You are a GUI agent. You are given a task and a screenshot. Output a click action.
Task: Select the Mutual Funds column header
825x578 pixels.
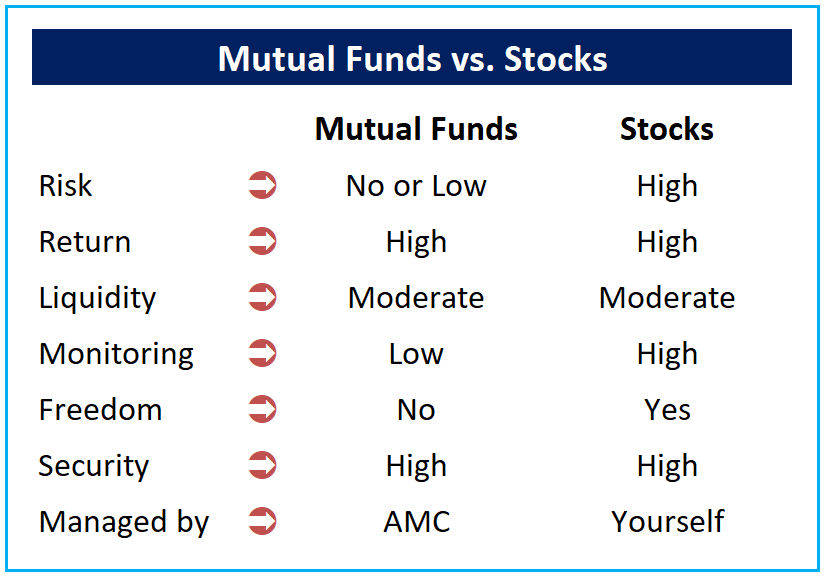click(x=416, y=129)
